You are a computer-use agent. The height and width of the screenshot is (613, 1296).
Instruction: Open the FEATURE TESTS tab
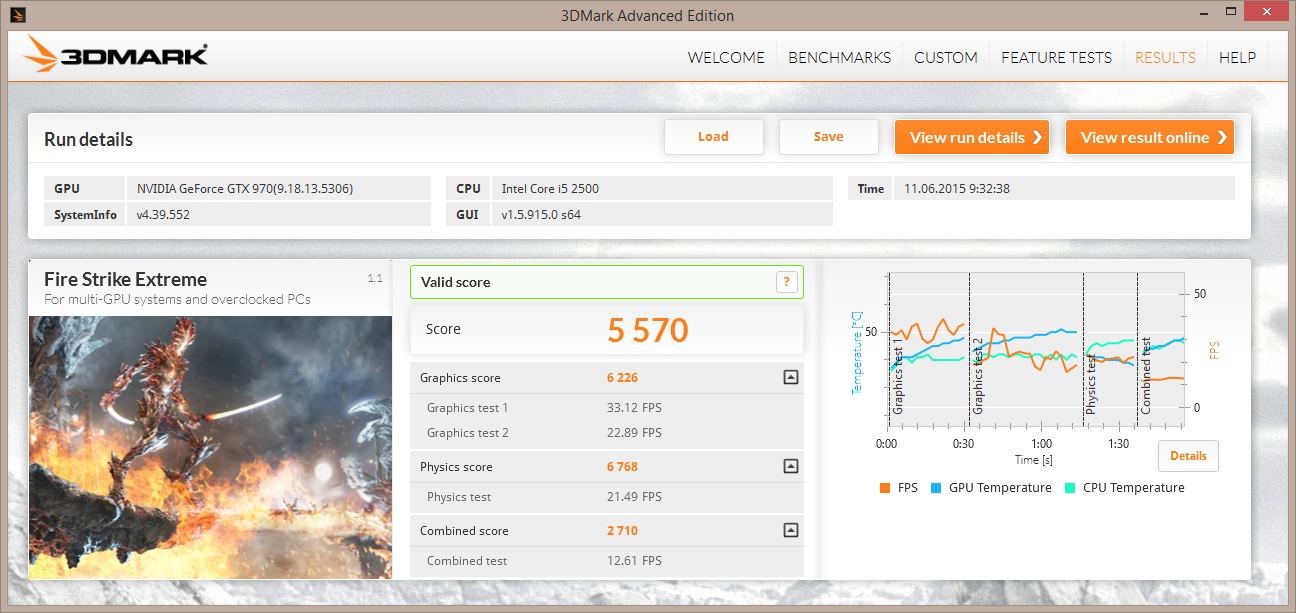1056,58
